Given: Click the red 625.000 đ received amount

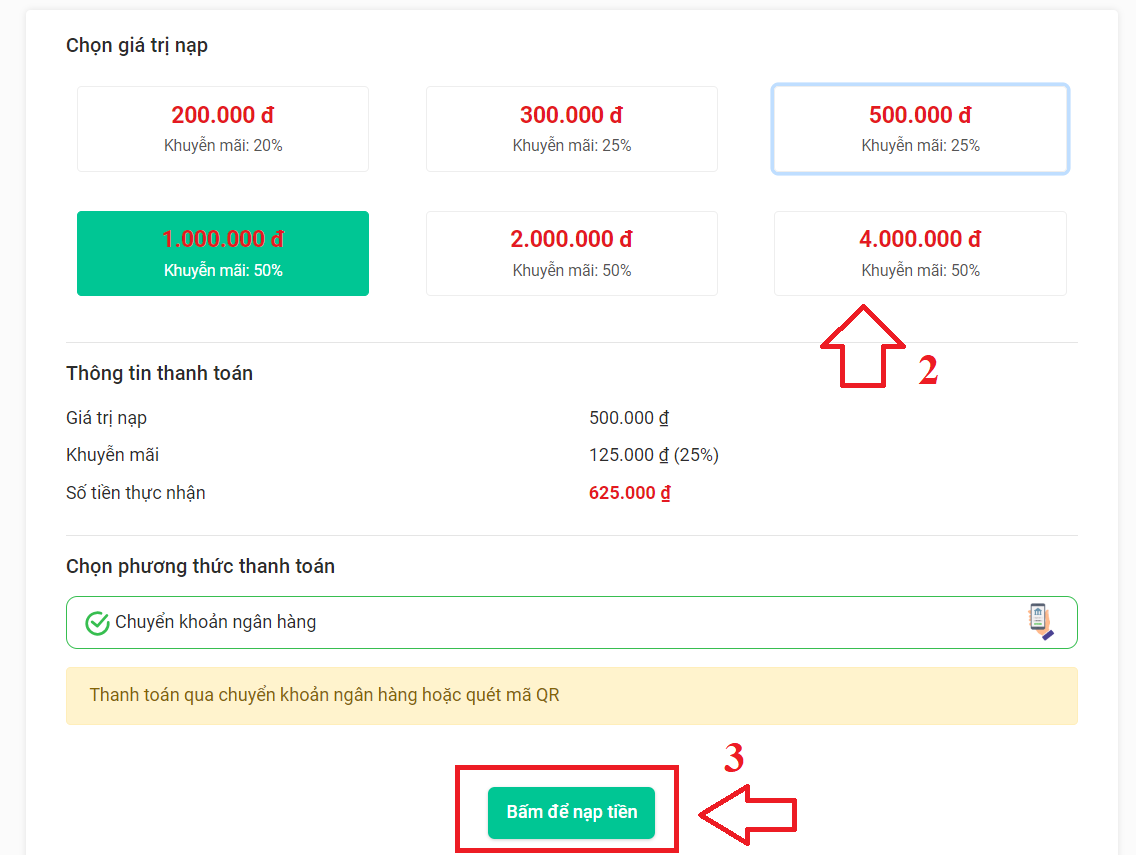Looking at the screenshot, I should click(630, 493).
